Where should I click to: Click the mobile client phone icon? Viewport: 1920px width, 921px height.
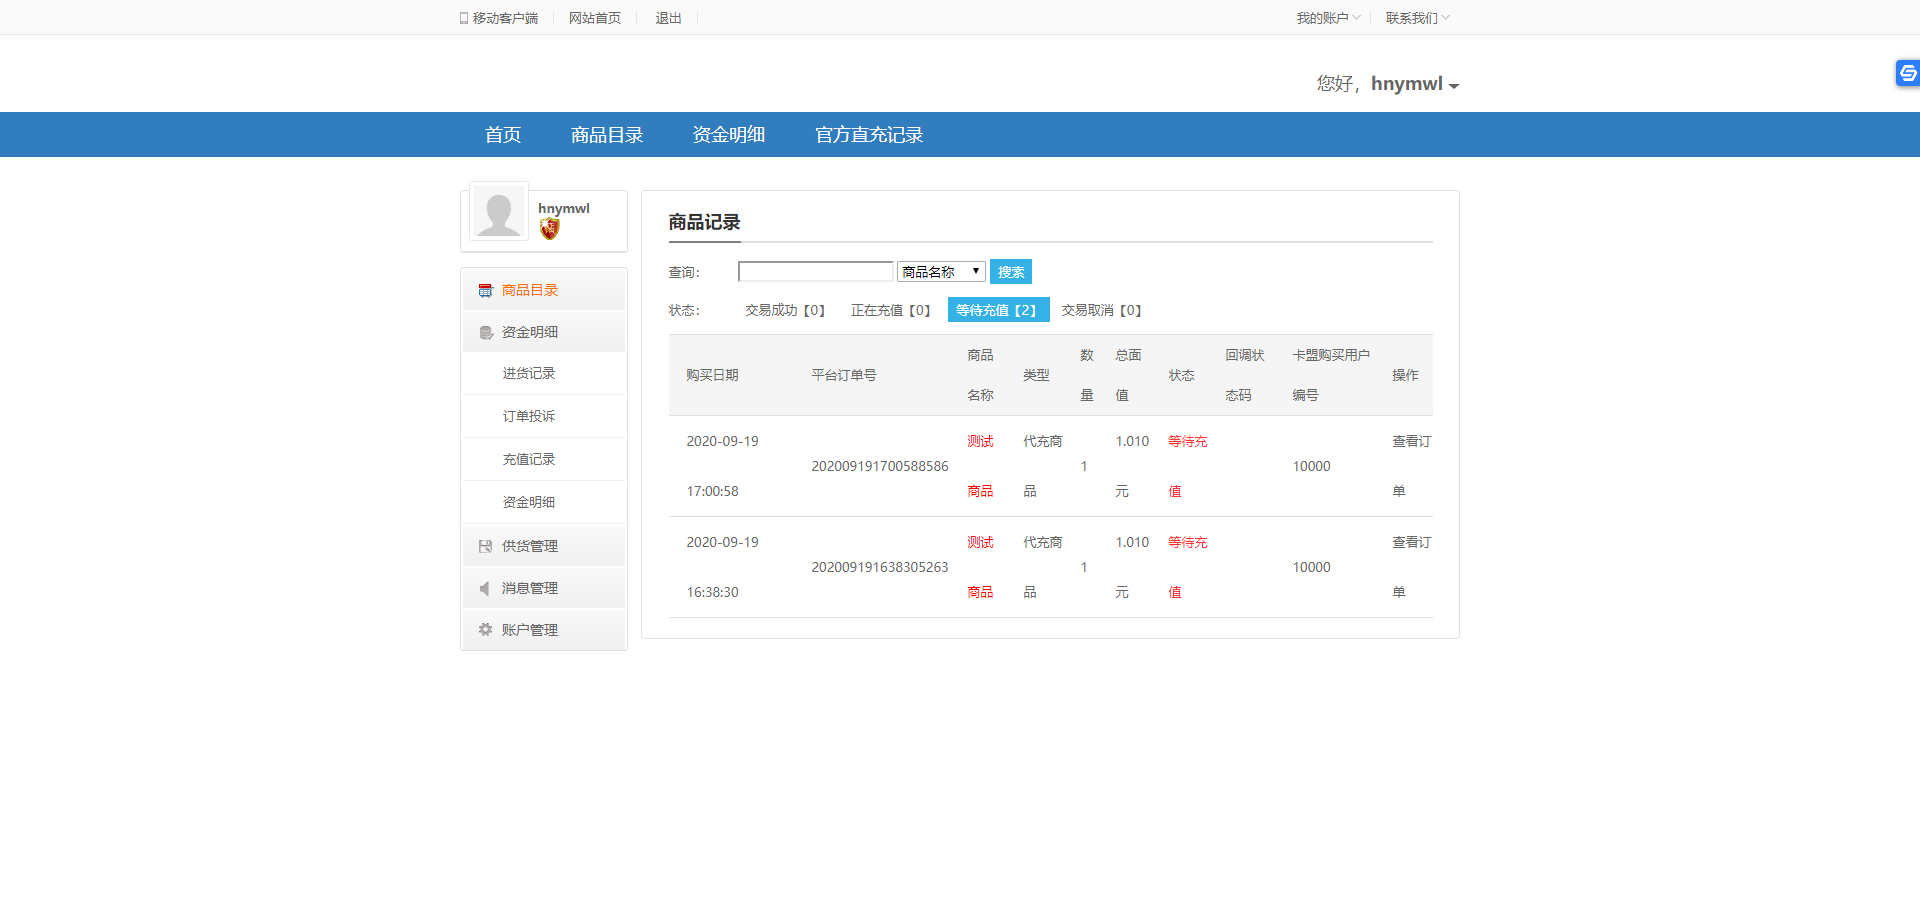464,18
